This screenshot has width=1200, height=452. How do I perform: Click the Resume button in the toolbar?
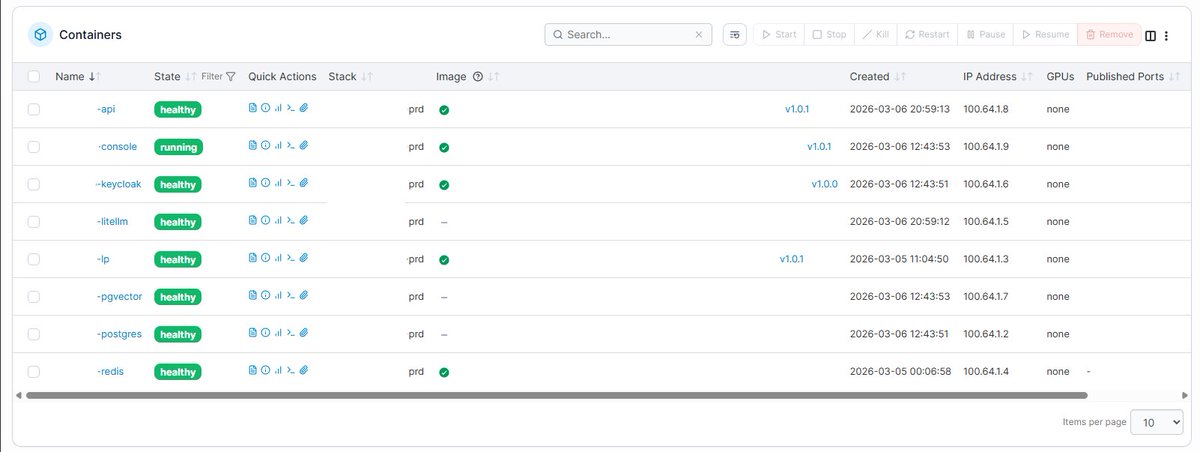[x=1045, y=34]
